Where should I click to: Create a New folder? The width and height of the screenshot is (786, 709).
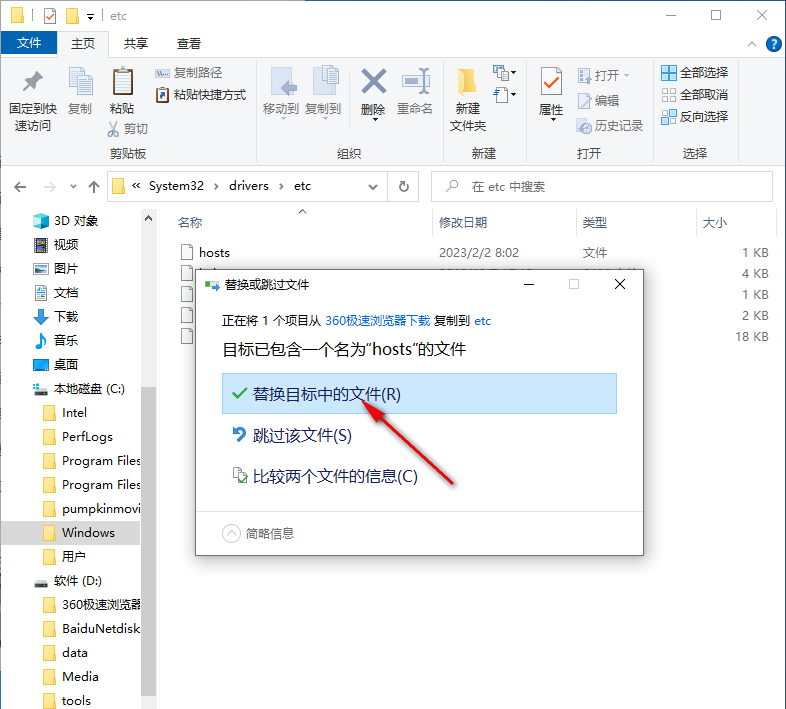pyautogui.click(x=468, y=100)
